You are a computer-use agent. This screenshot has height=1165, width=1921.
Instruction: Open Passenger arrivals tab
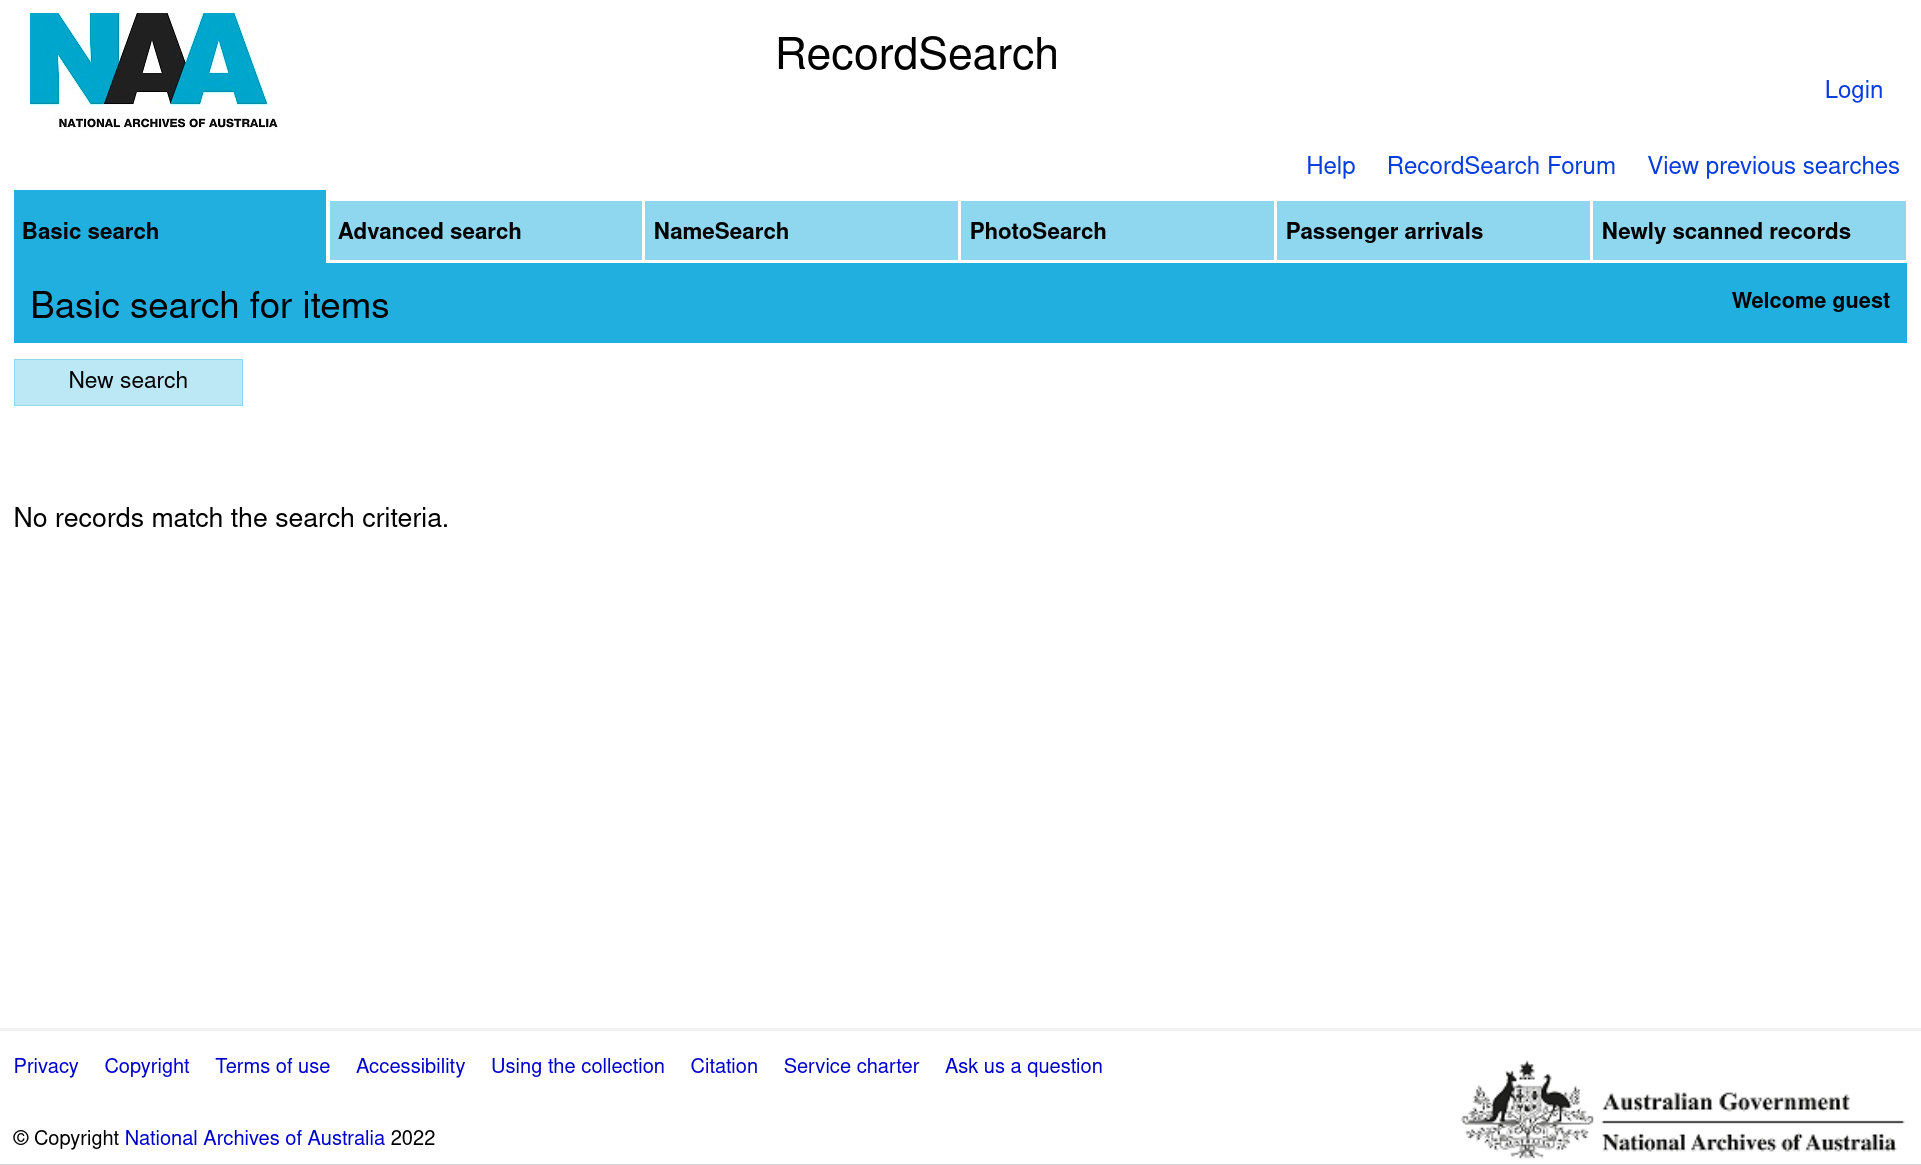coord(1433,231)
